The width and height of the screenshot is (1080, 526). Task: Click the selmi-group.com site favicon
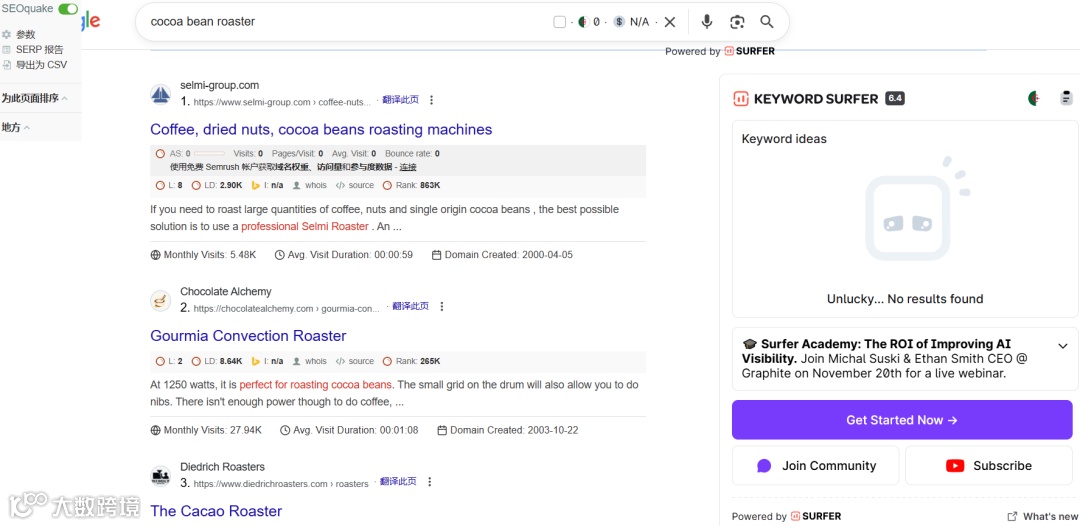click(x=160, y=94)
